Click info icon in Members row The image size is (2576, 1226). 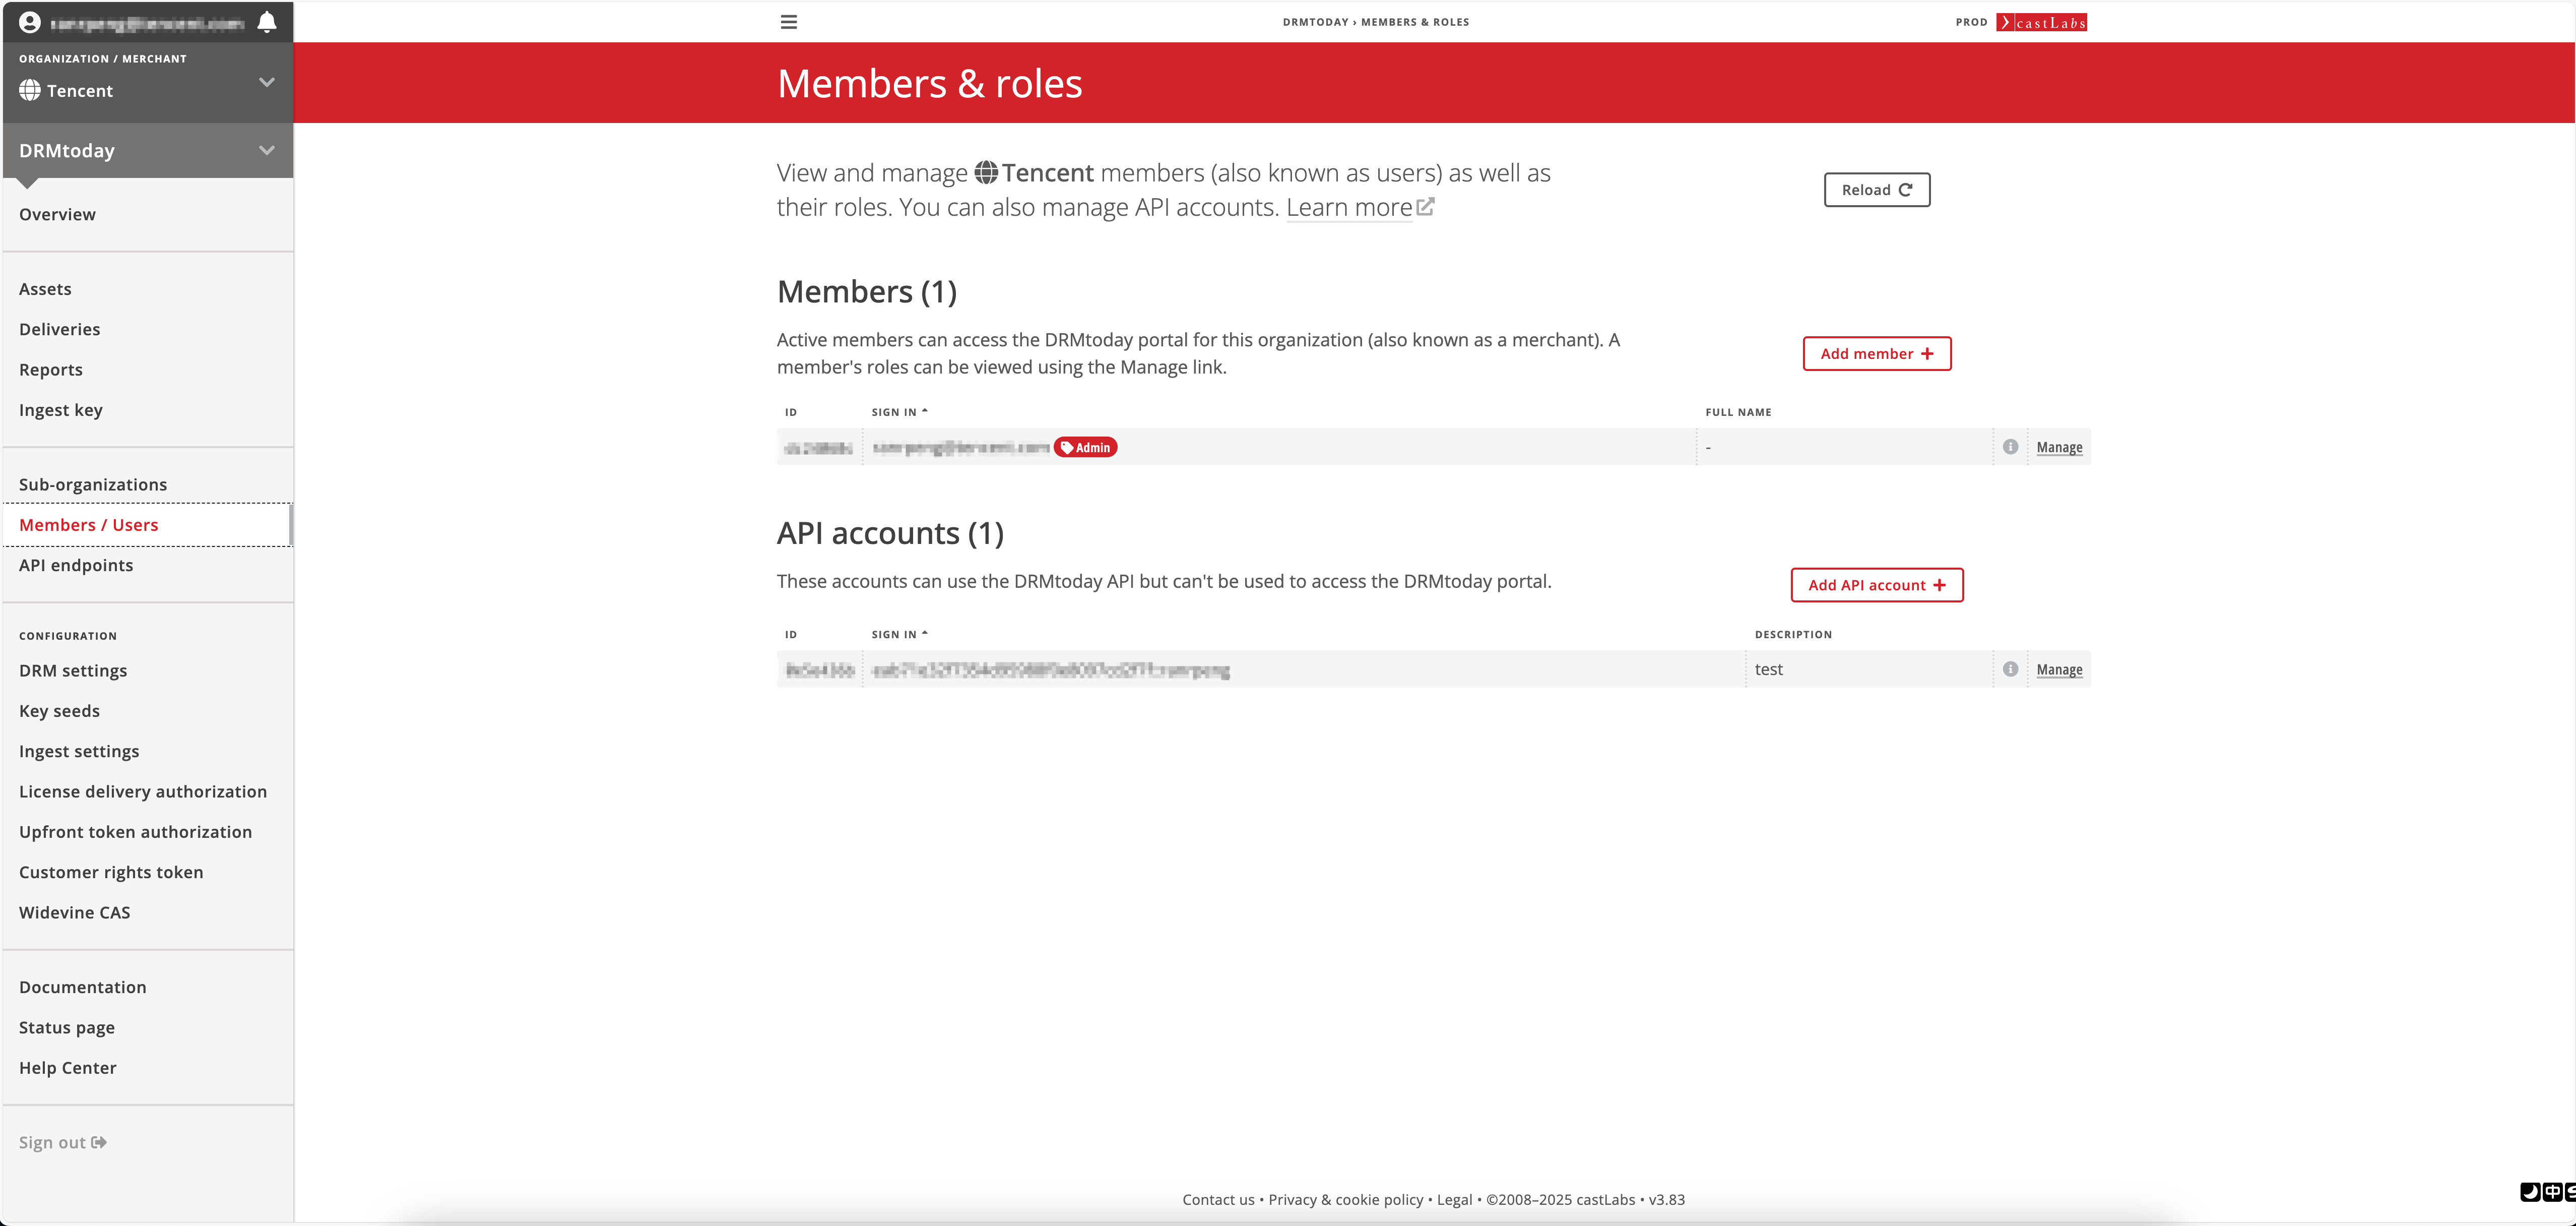(2010, 447)
